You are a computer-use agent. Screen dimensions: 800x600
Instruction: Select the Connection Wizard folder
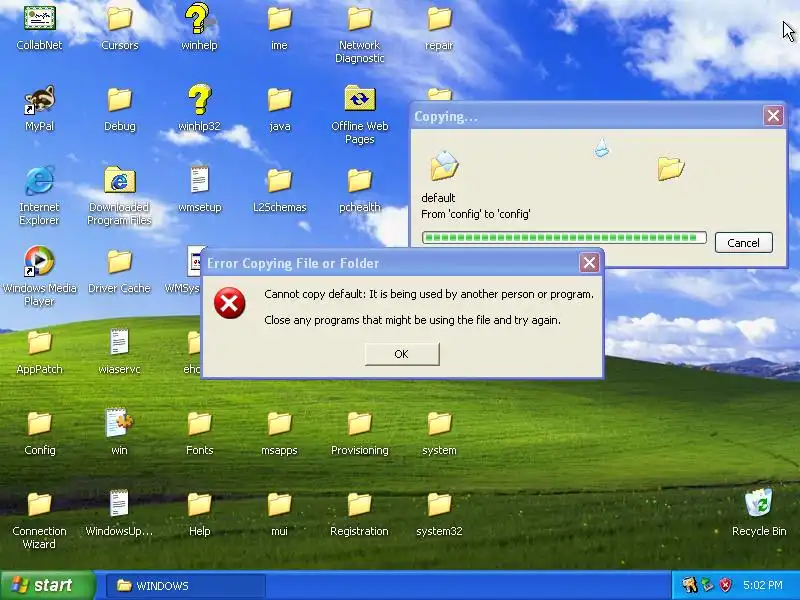(x=39, y=504)
